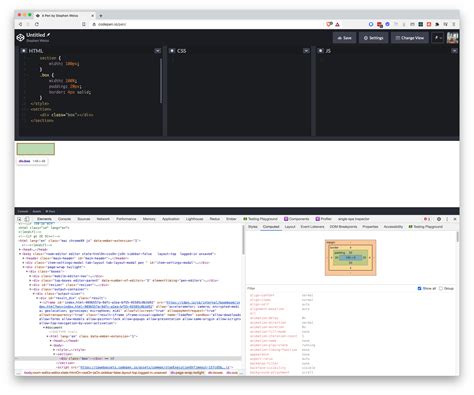Viewport: 474px width, 395px height.
Task: Toggle the Show all checkbox
Action: click(419, 288)
